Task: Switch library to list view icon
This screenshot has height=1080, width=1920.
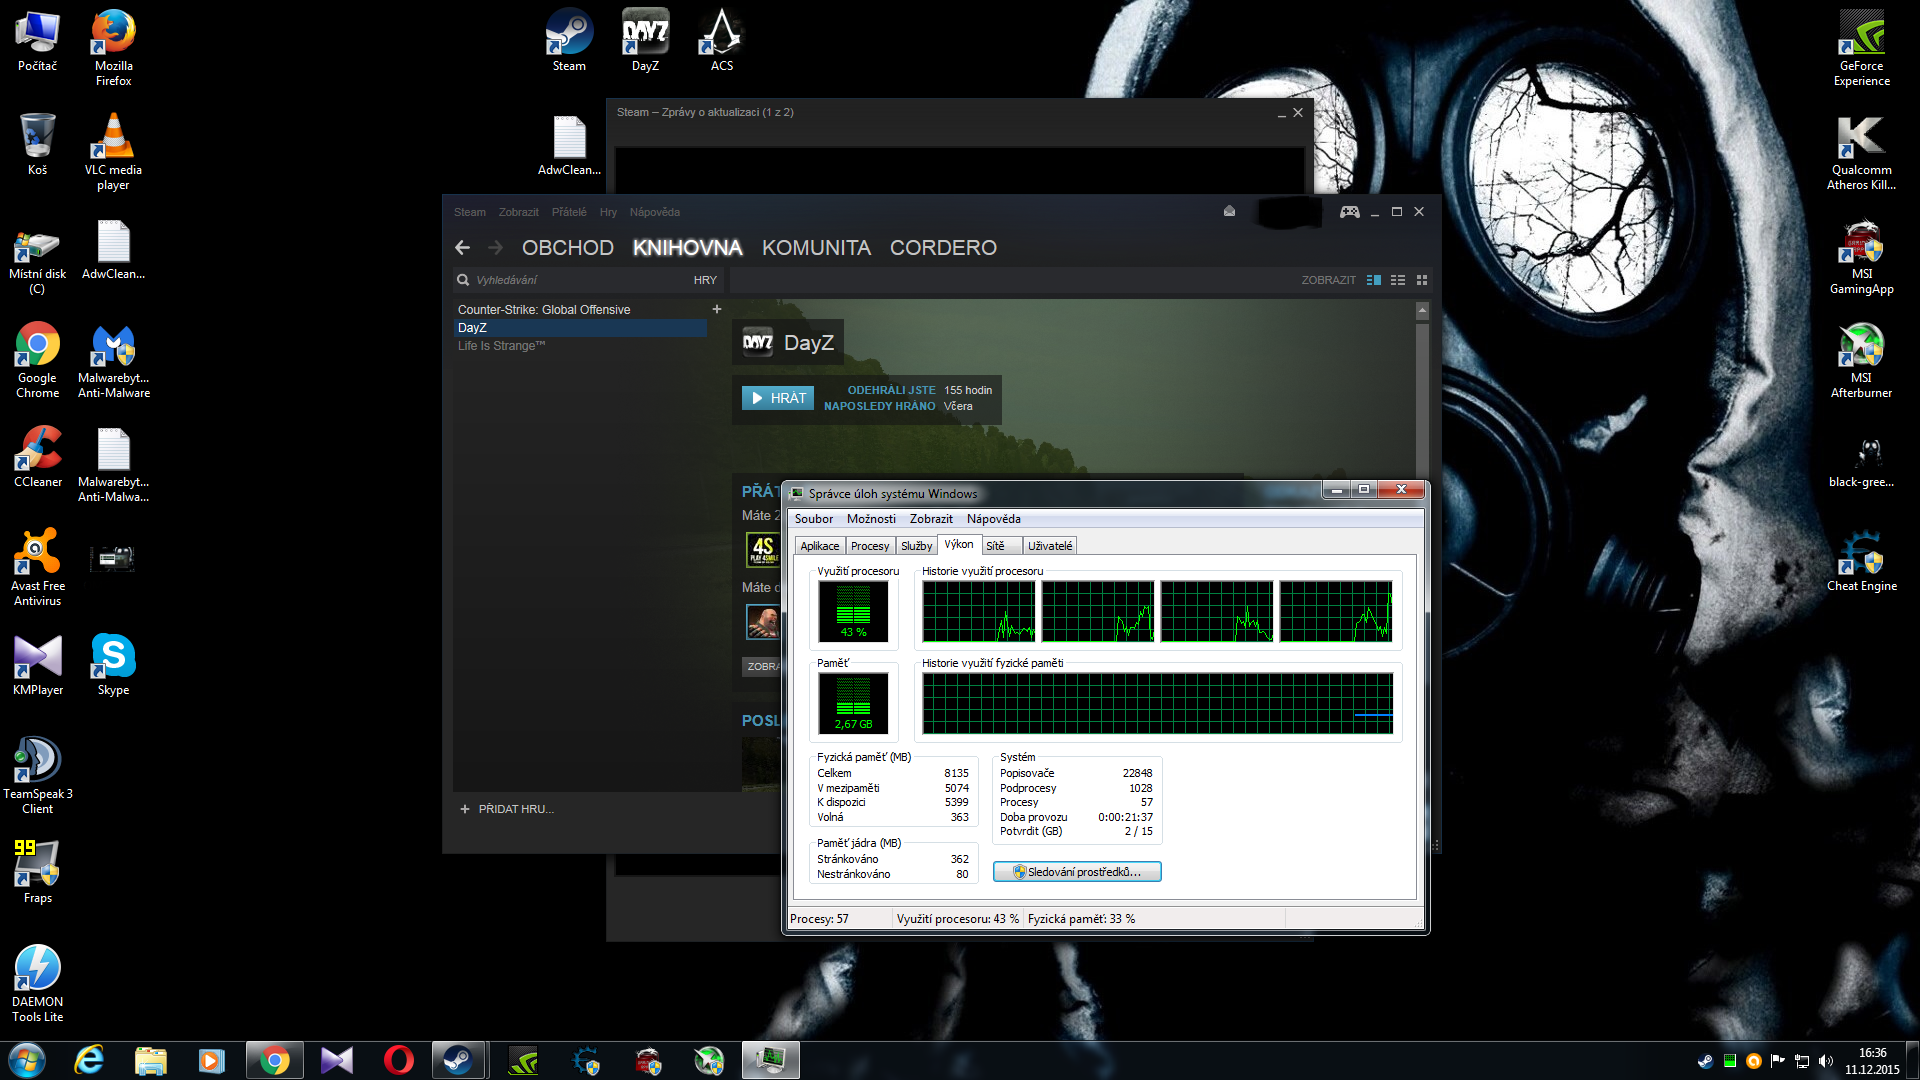Action: coord(1398,281)
